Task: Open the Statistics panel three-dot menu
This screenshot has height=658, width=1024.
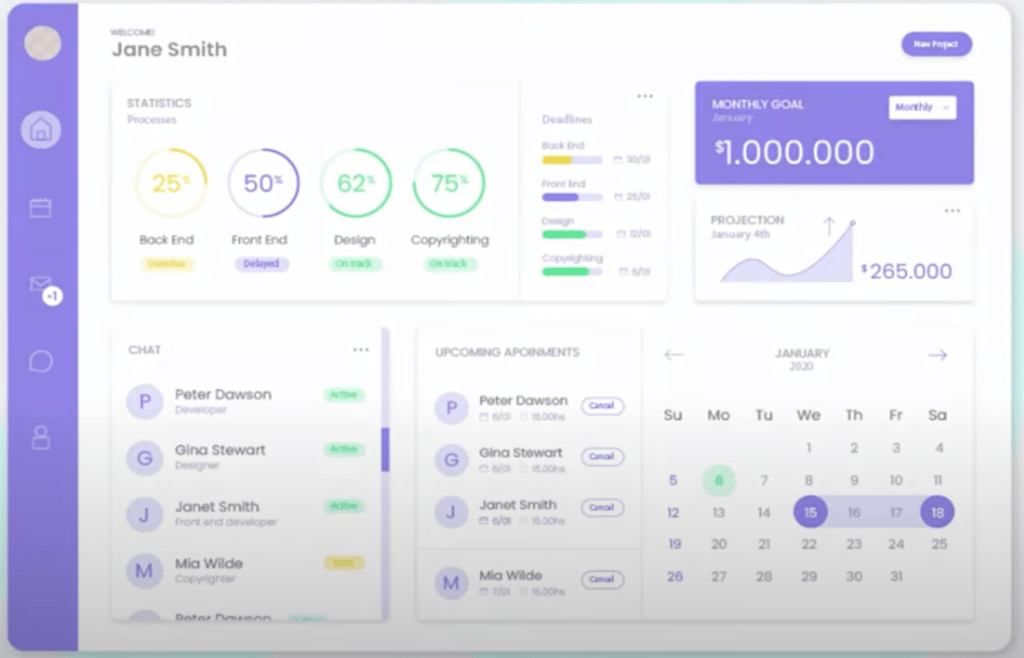Action: coord(645,96)
